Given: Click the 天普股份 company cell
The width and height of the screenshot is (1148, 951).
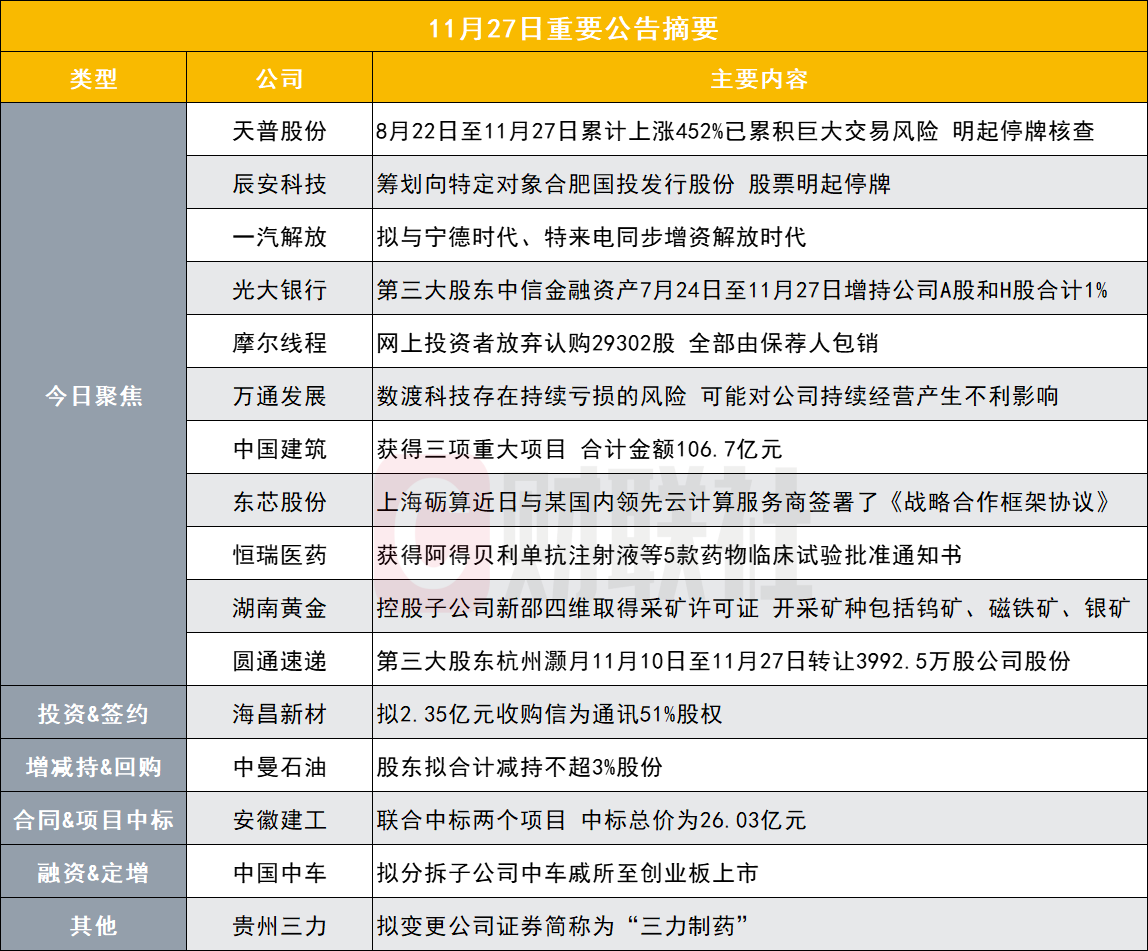Looking at the screenshot, I should click(x=278, y=131).
